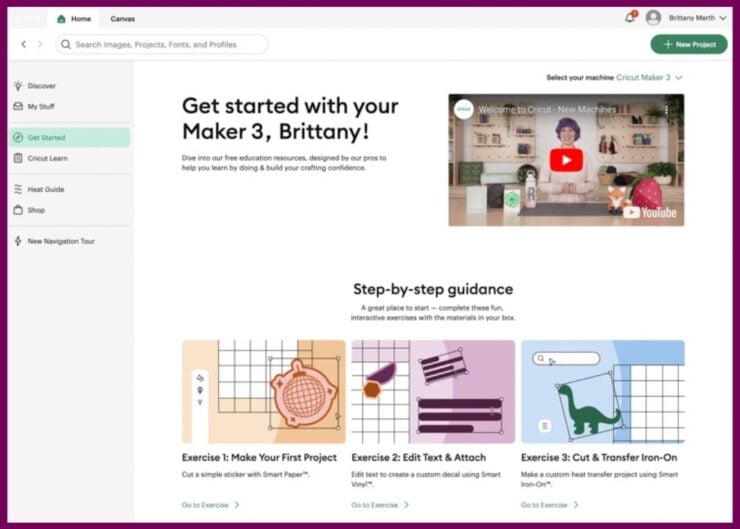Click the Get Started compass icon
Image resolution: width=740 pixels, height=529 pixels.
click(18, 137)
